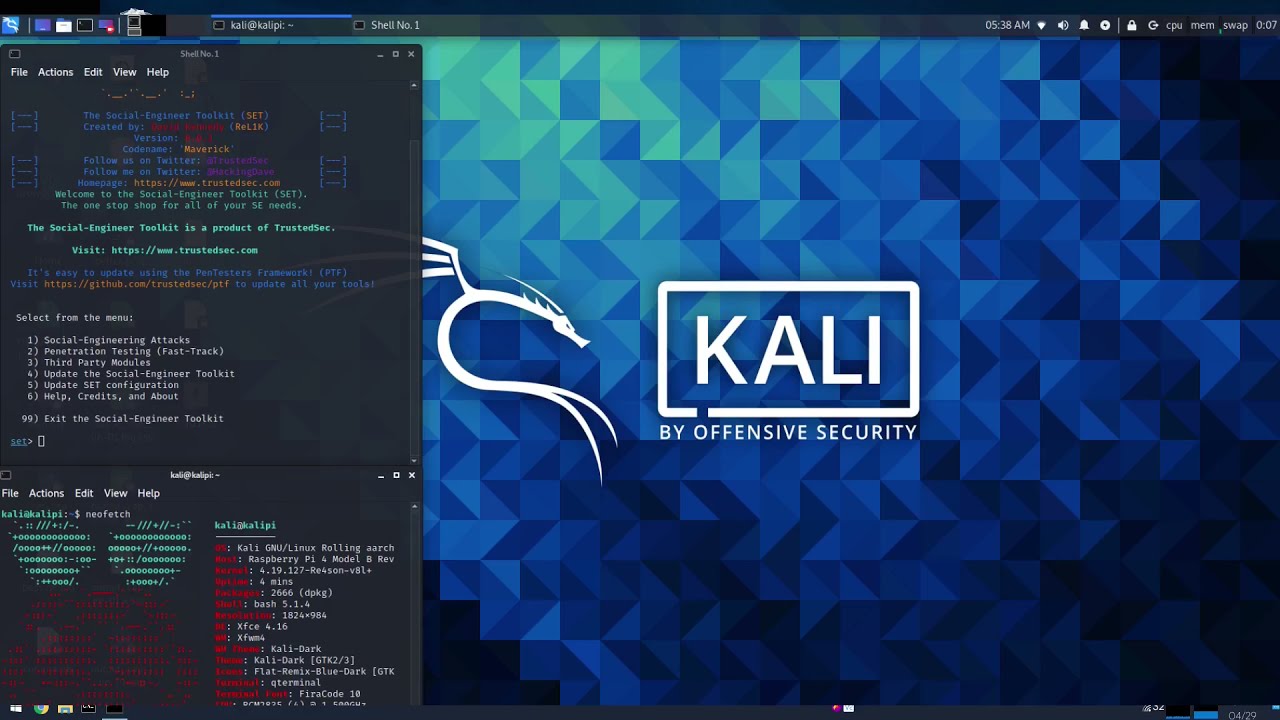1280x720 pixels.
Task: Open Edit menu in kali@kalipi window
Action: (84, 493)
